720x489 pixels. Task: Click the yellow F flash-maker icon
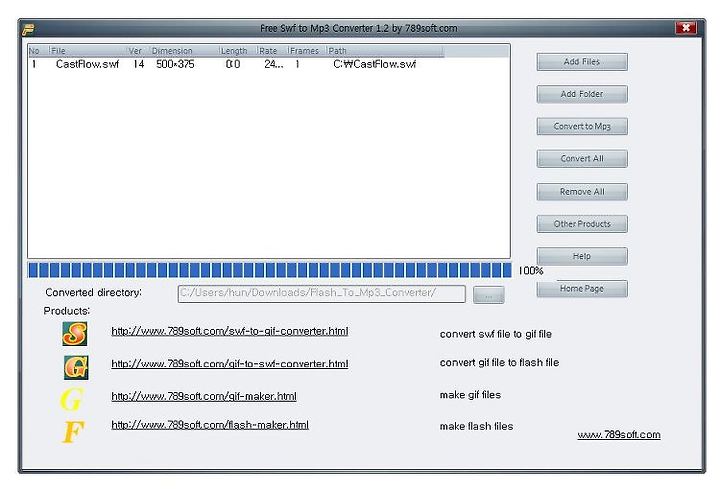73,432
